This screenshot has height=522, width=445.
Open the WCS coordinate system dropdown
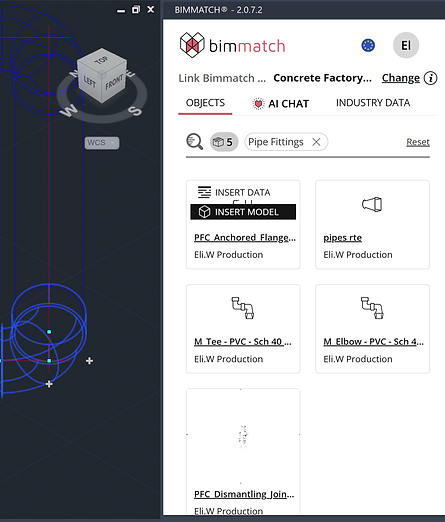tap(102, 143)
